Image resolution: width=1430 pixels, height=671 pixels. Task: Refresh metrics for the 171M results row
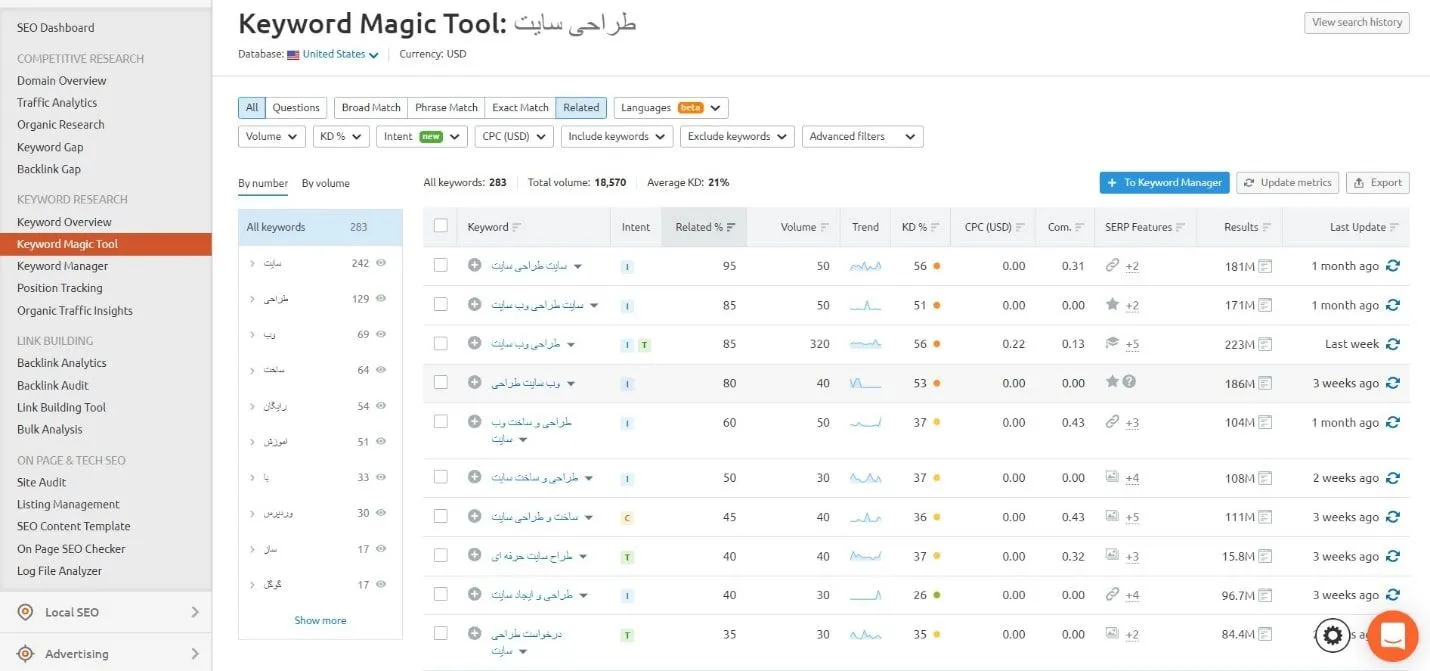point(1393,305)
